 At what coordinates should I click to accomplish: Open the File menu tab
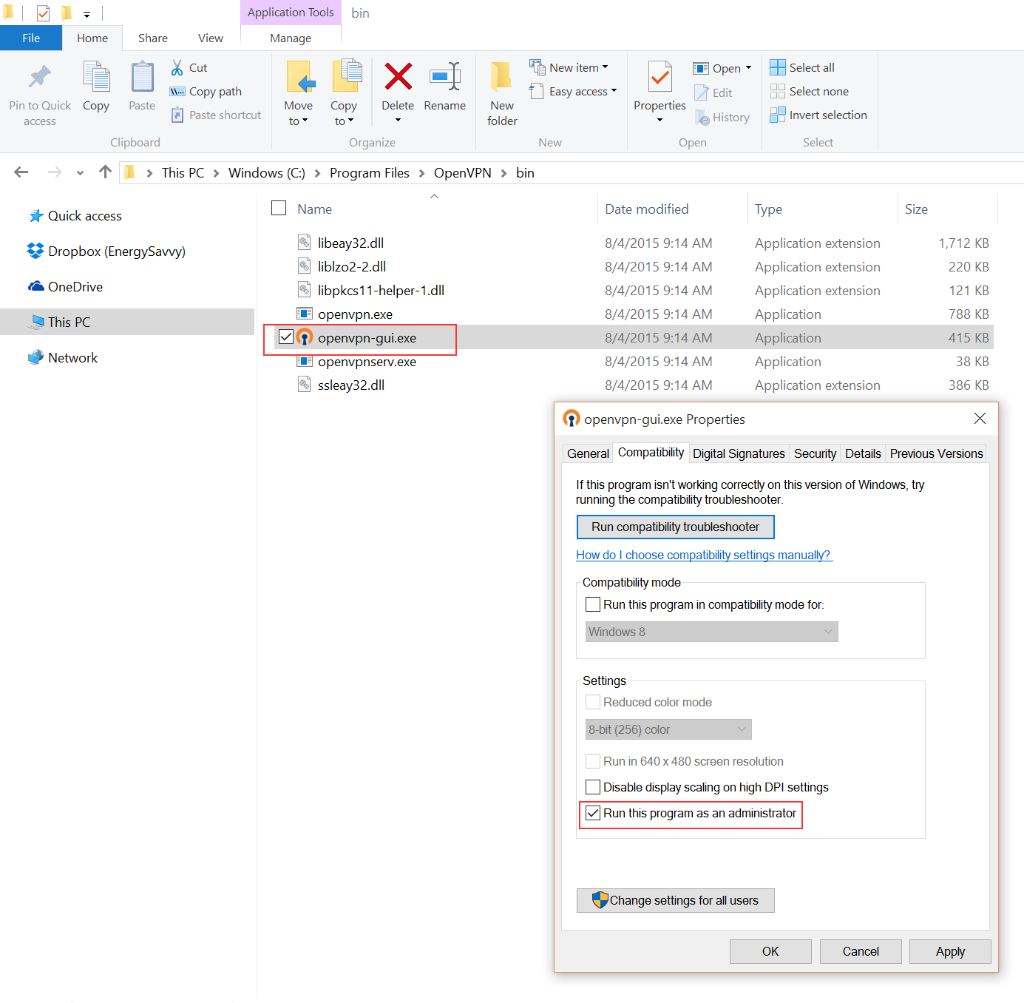click(x=31, y=38)
